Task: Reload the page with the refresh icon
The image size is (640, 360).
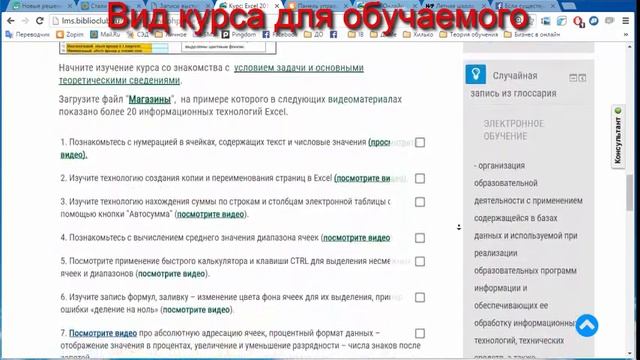Action: [x=40, y=20]
